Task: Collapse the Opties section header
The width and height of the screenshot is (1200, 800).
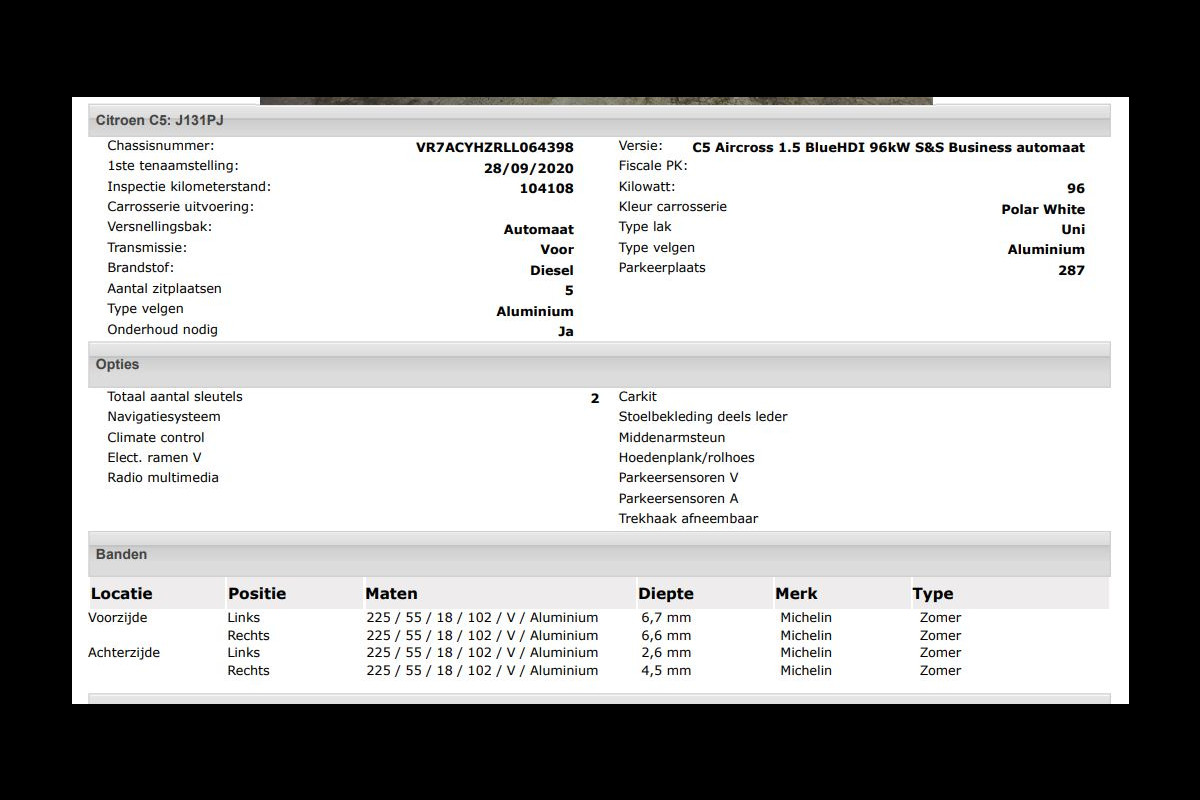Action: [x=118, y=365]
